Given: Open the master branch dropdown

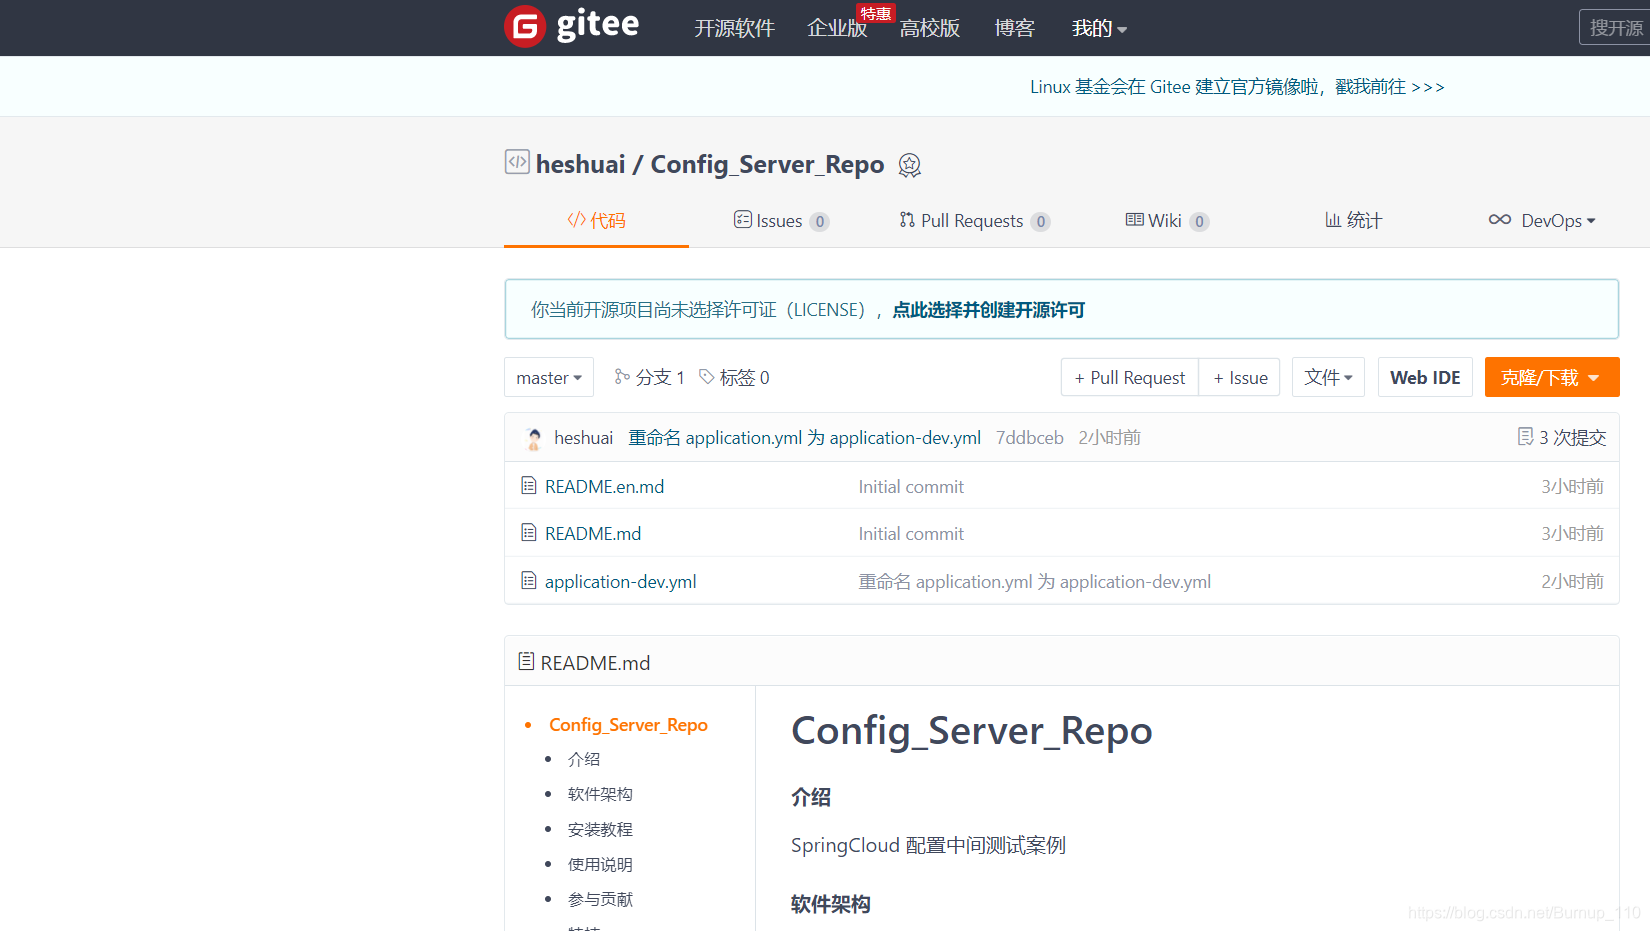Looking at the screenshot, I should pyautogui.click(x=549, y=377).
